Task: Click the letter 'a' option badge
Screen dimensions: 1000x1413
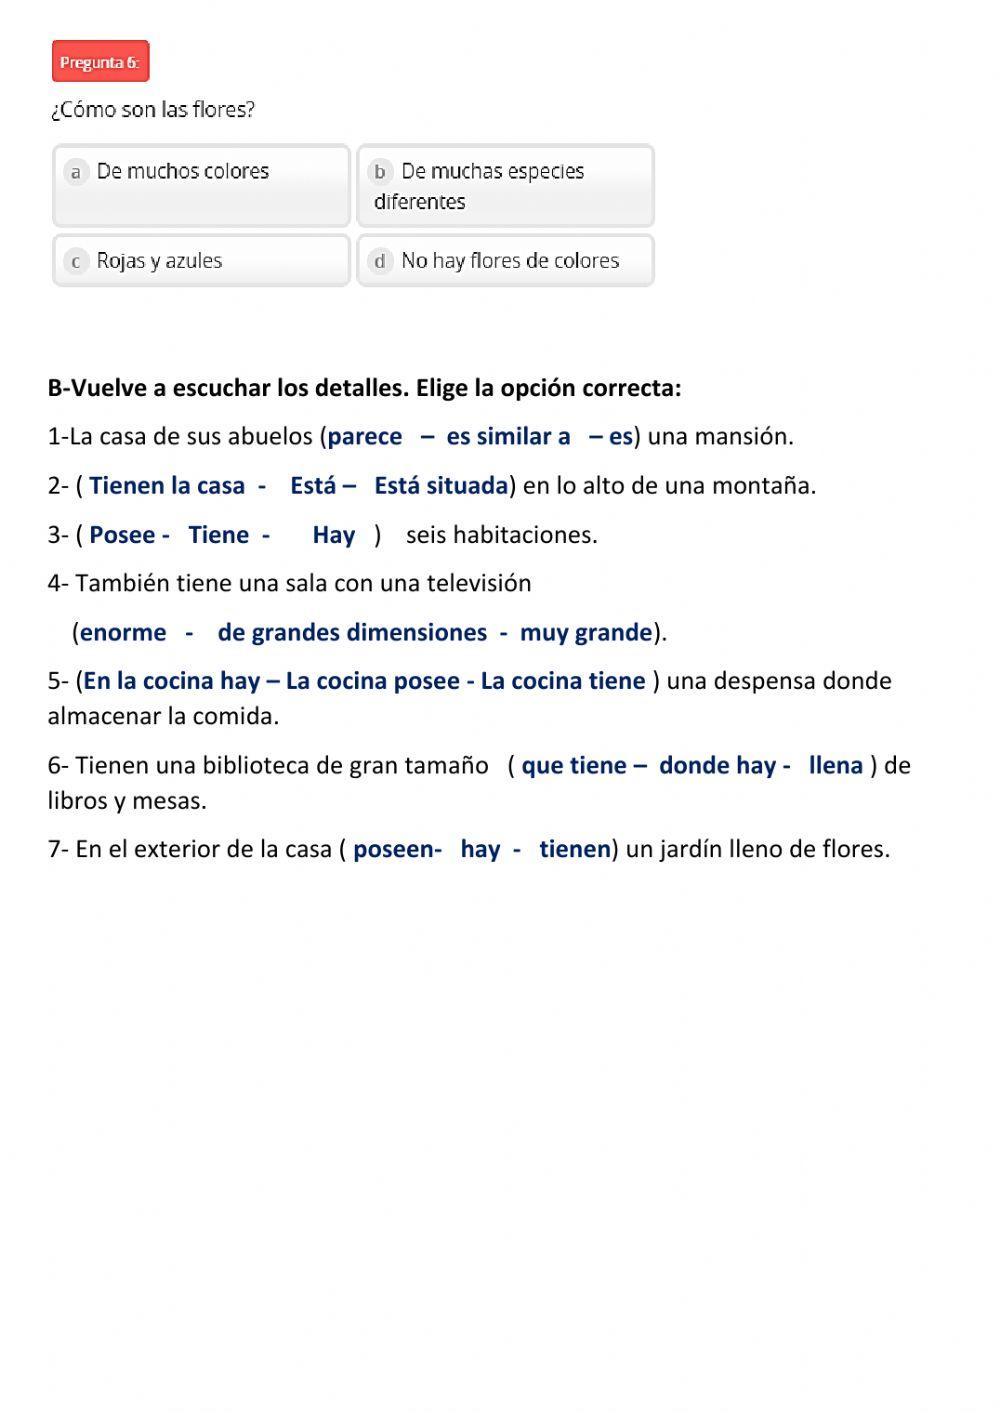Action: [76, 172]
